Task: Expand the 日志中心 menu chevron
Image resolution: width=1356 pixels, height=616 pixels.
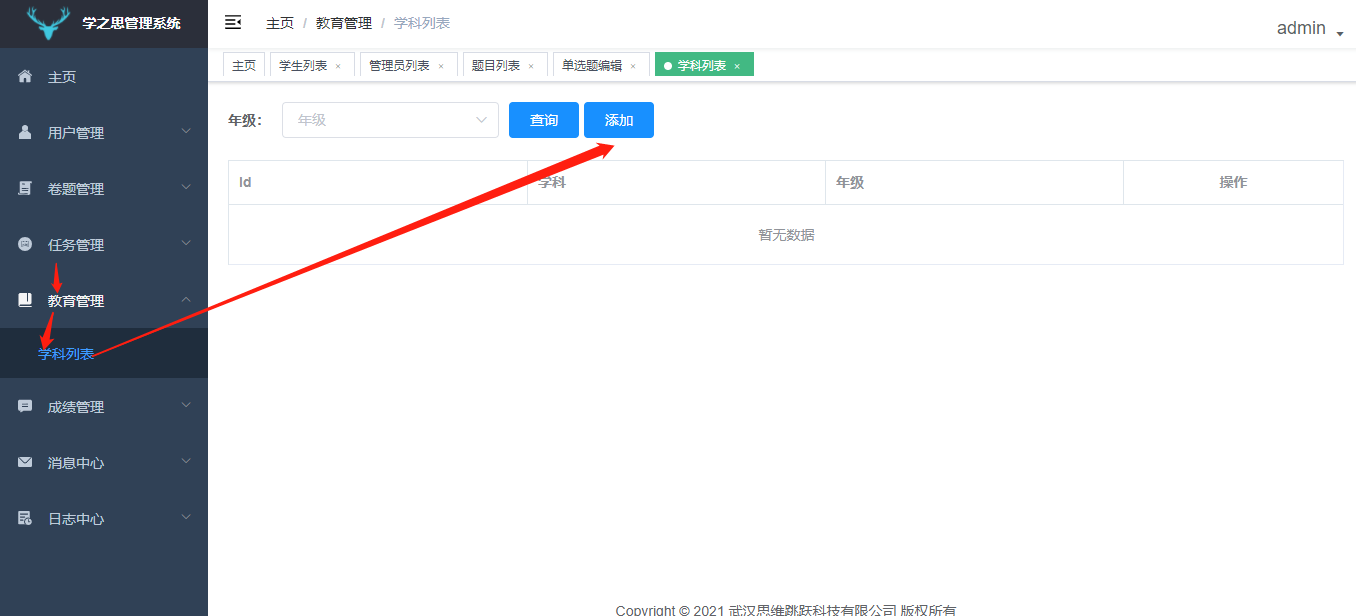Action: tap(186, 517)
